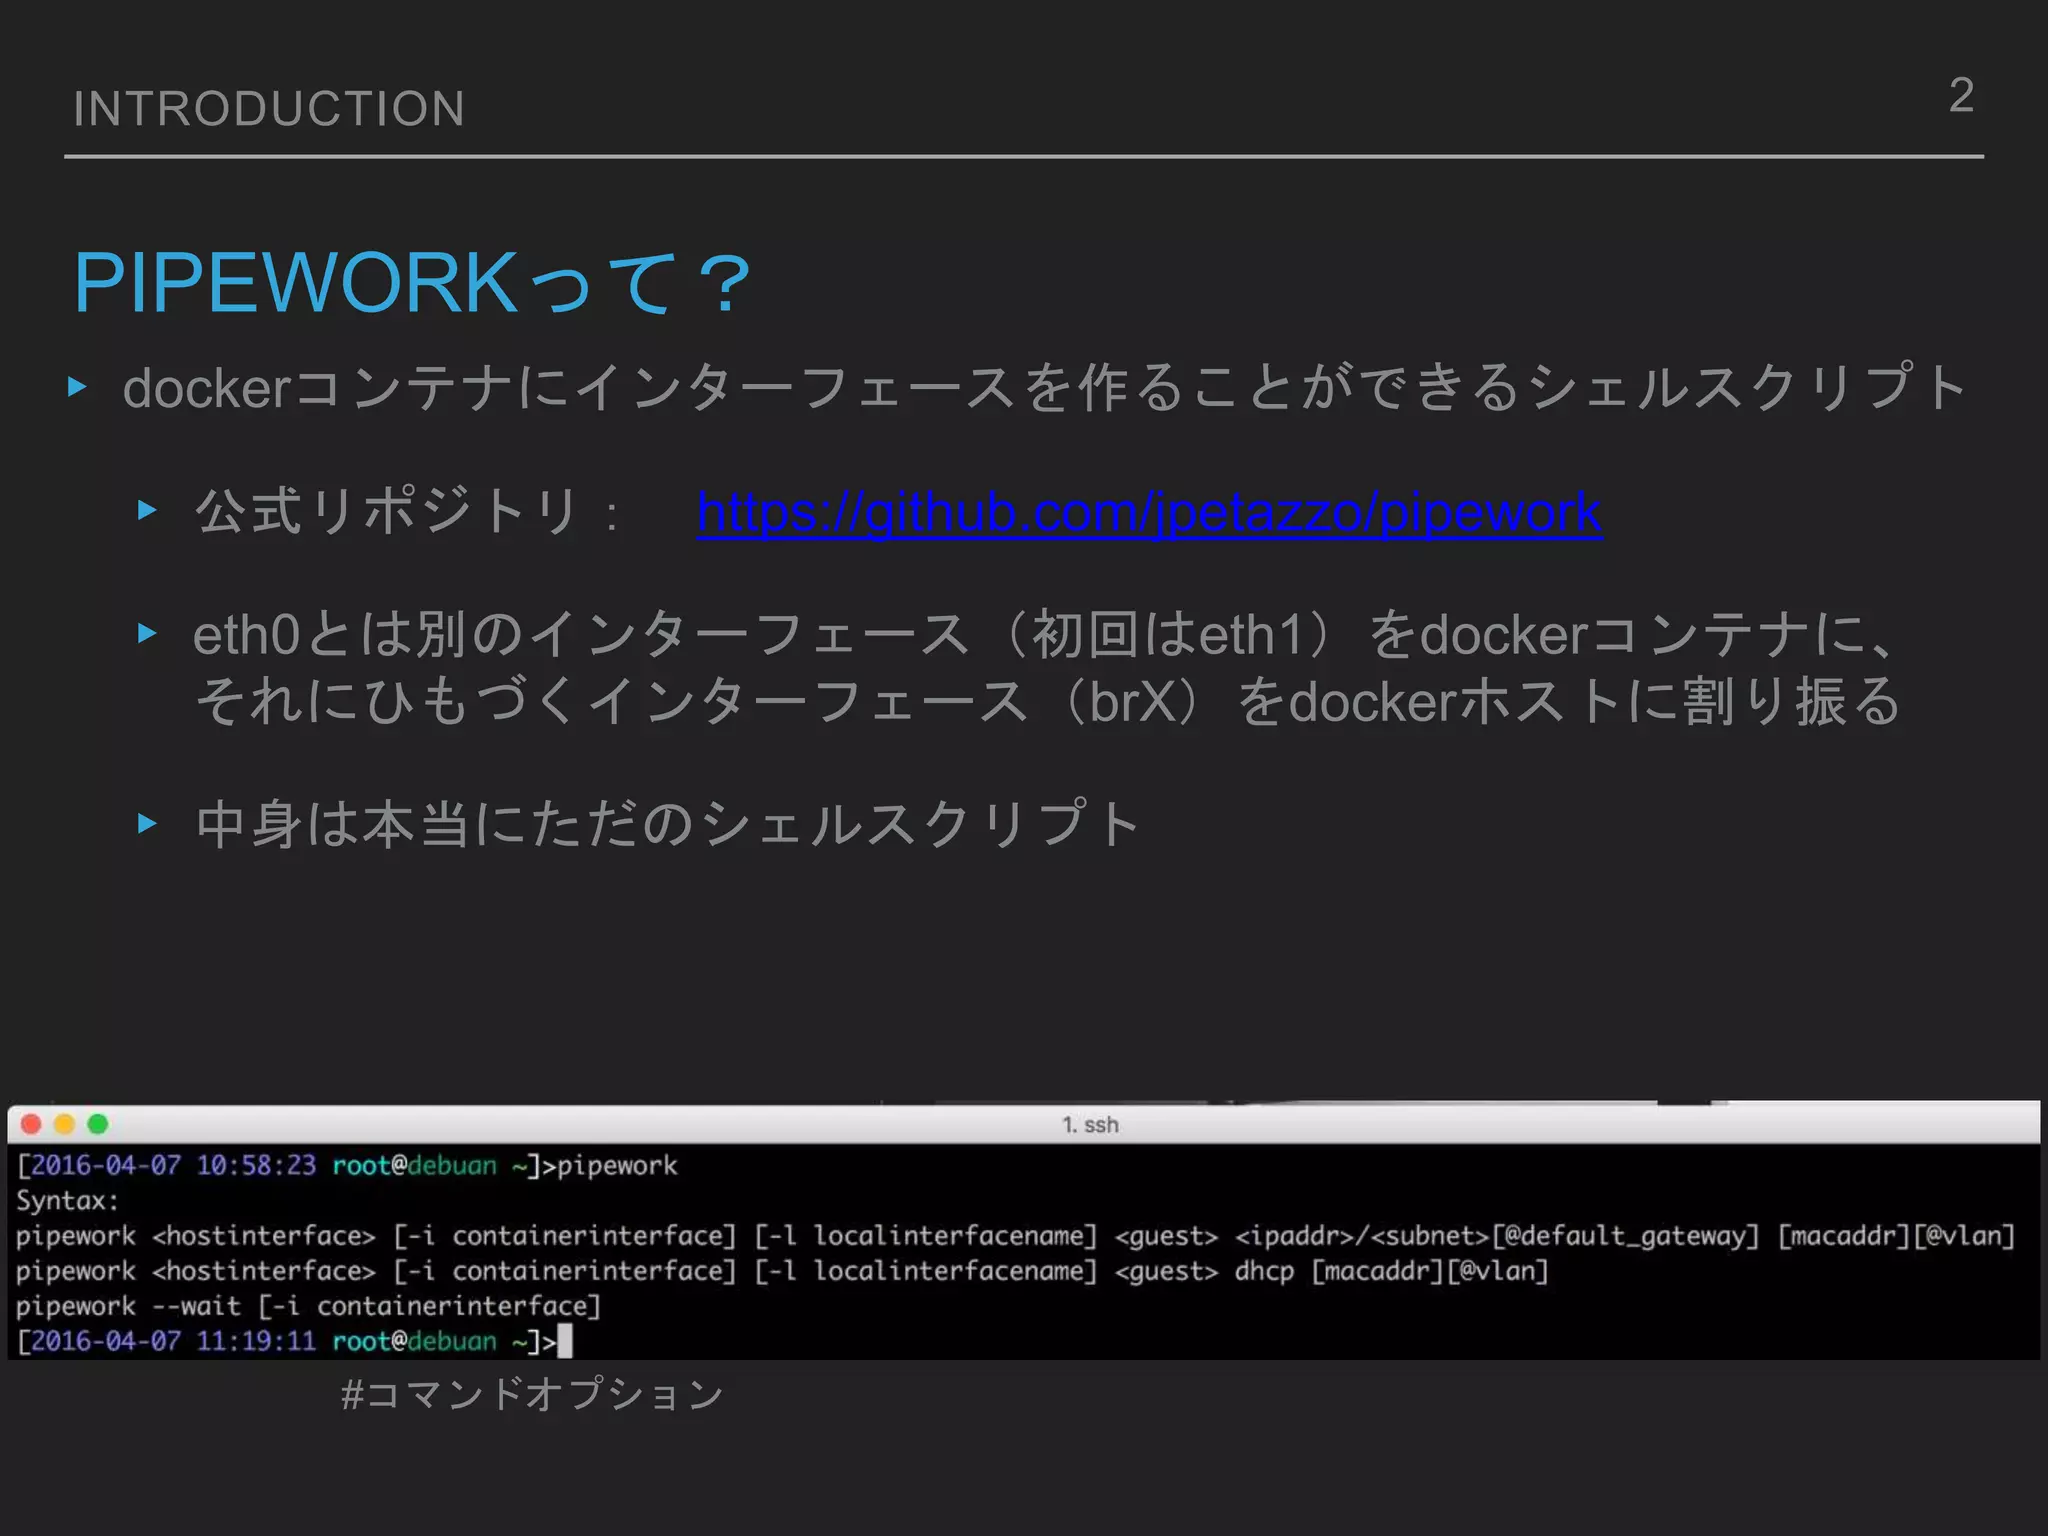This screenshot has width=2048, height=1536.
Task: Click the 'Syntax:' line in the terminal
Action: (67, 1201)
